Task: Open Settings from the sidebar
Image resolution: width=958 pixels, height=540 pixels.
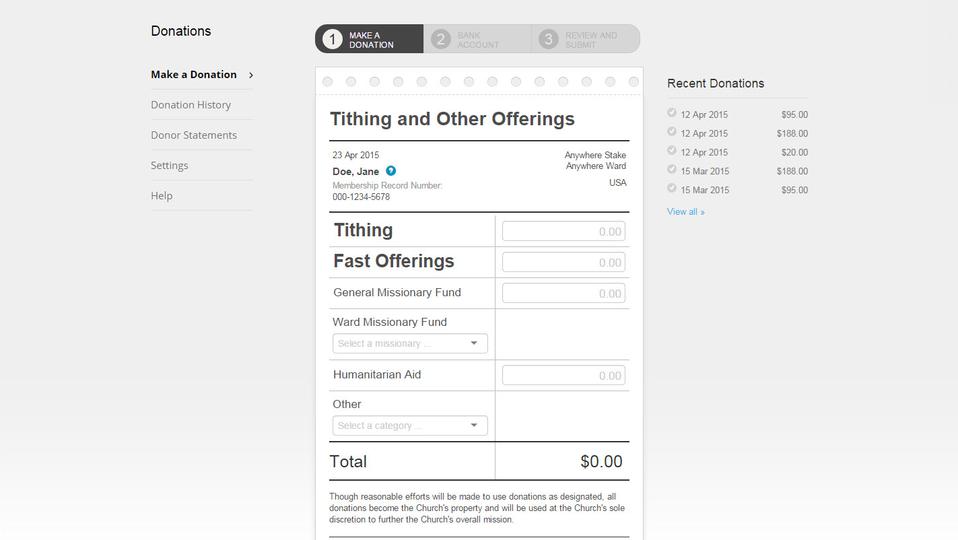Action: [170, 166]
